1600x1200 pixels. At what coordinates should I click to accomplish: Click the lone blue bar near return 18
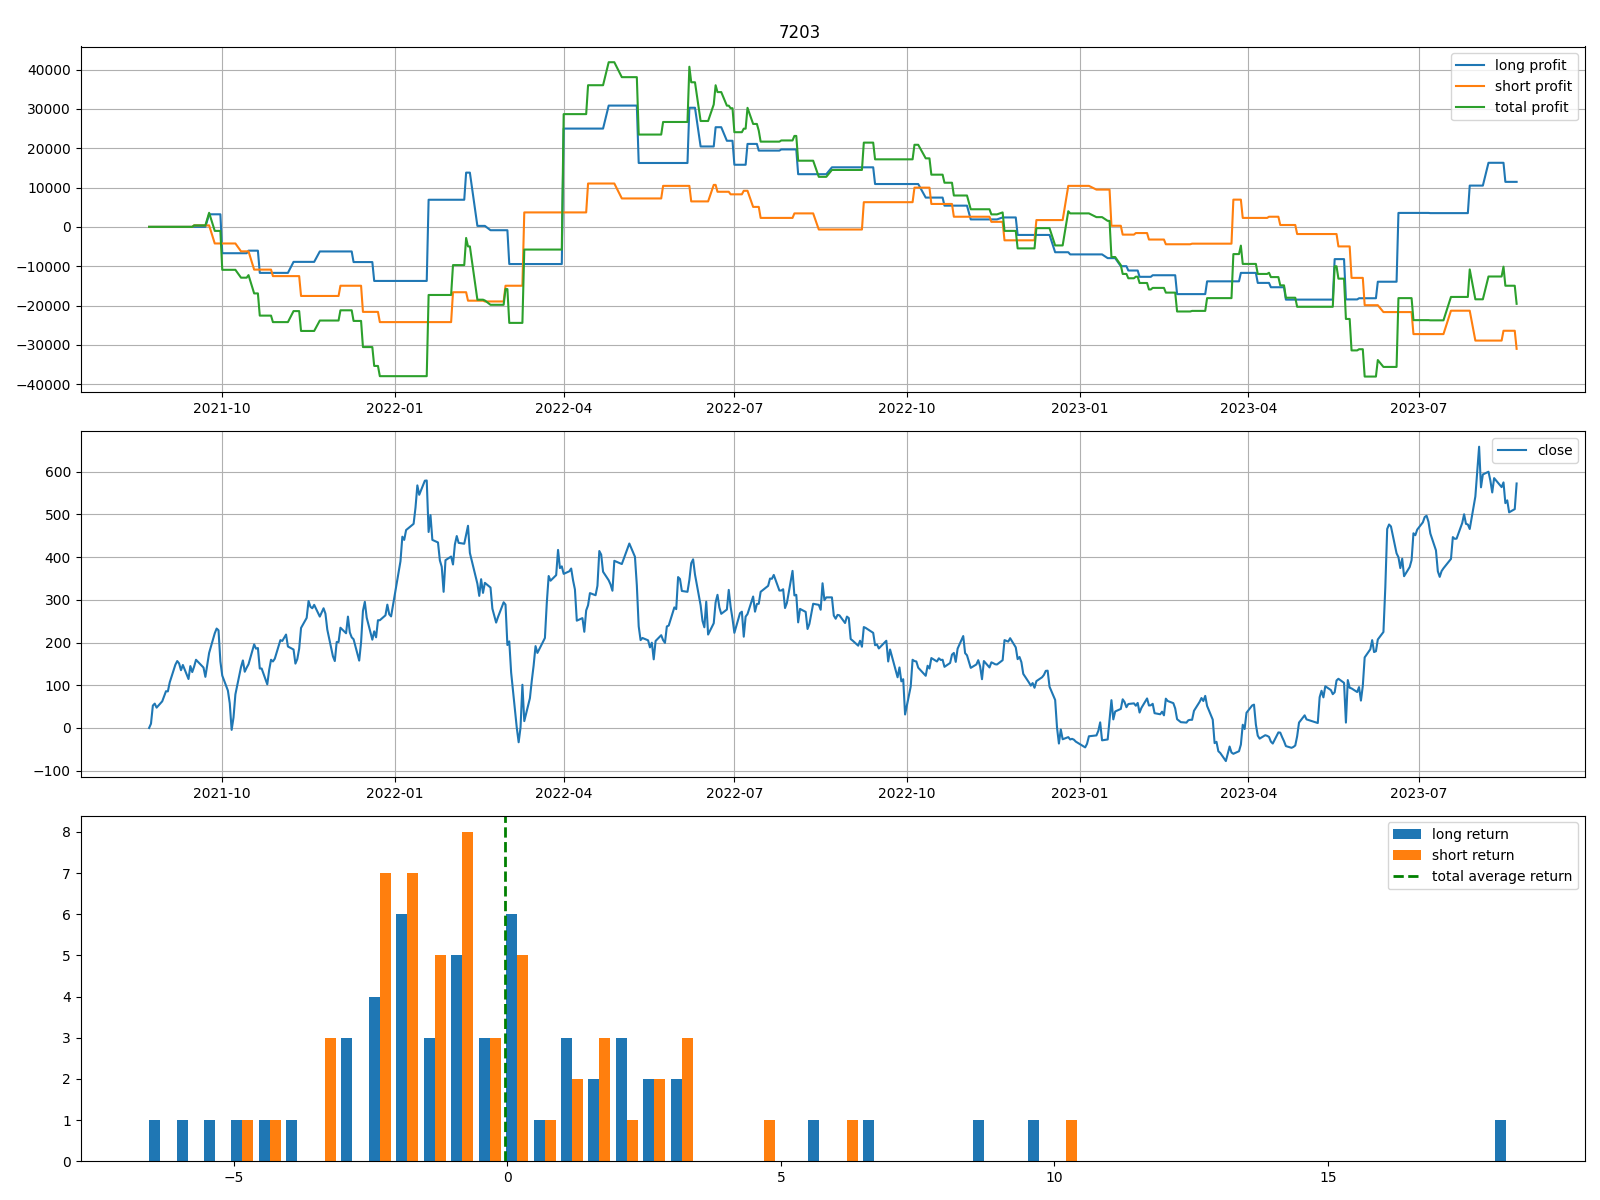(x=1500, y=1140)
